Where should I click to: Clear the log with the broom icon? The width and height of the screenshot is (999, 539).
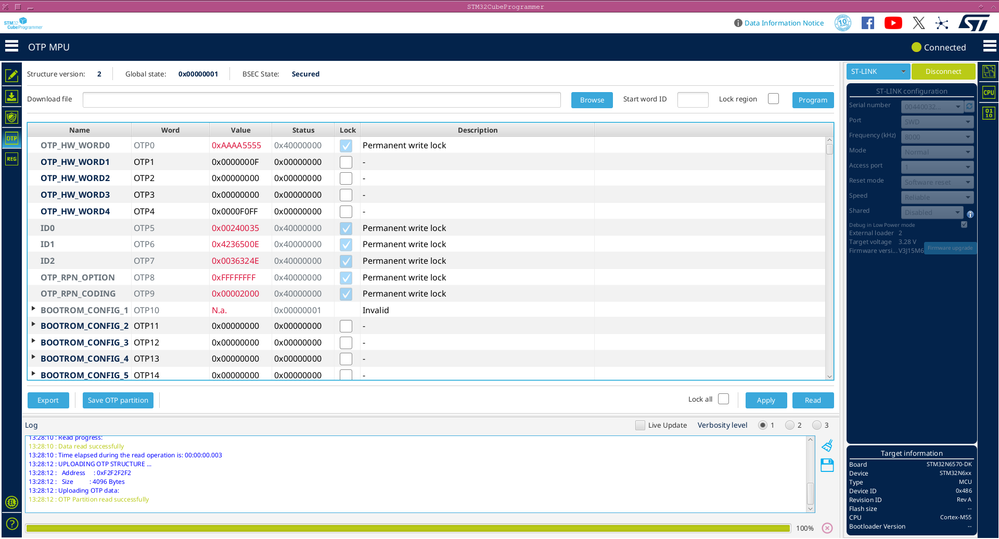[x=827, y=445]
